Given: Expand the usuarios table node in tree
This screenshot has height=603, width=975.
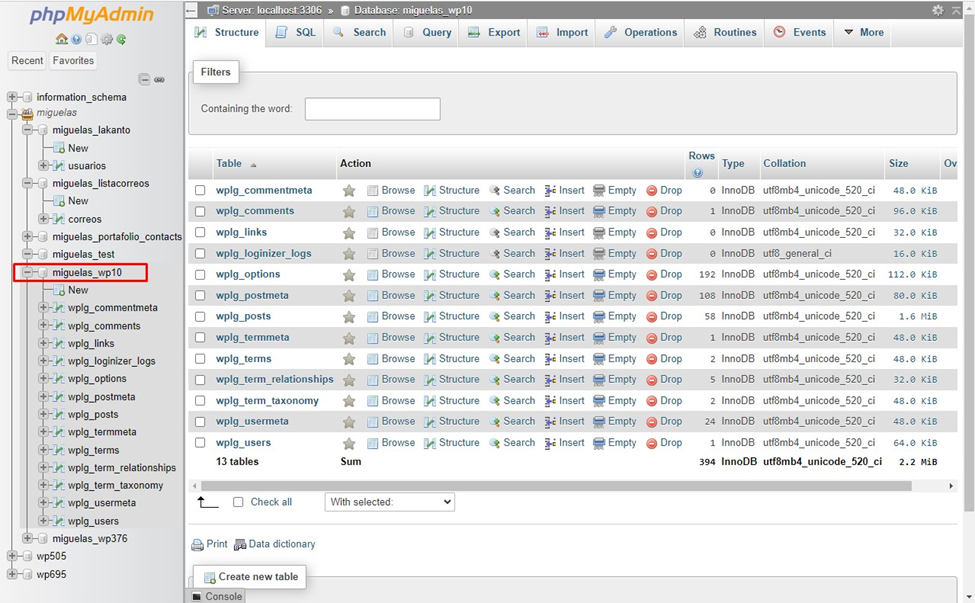Looking at the screenshot, I should (x=43, y=165).
